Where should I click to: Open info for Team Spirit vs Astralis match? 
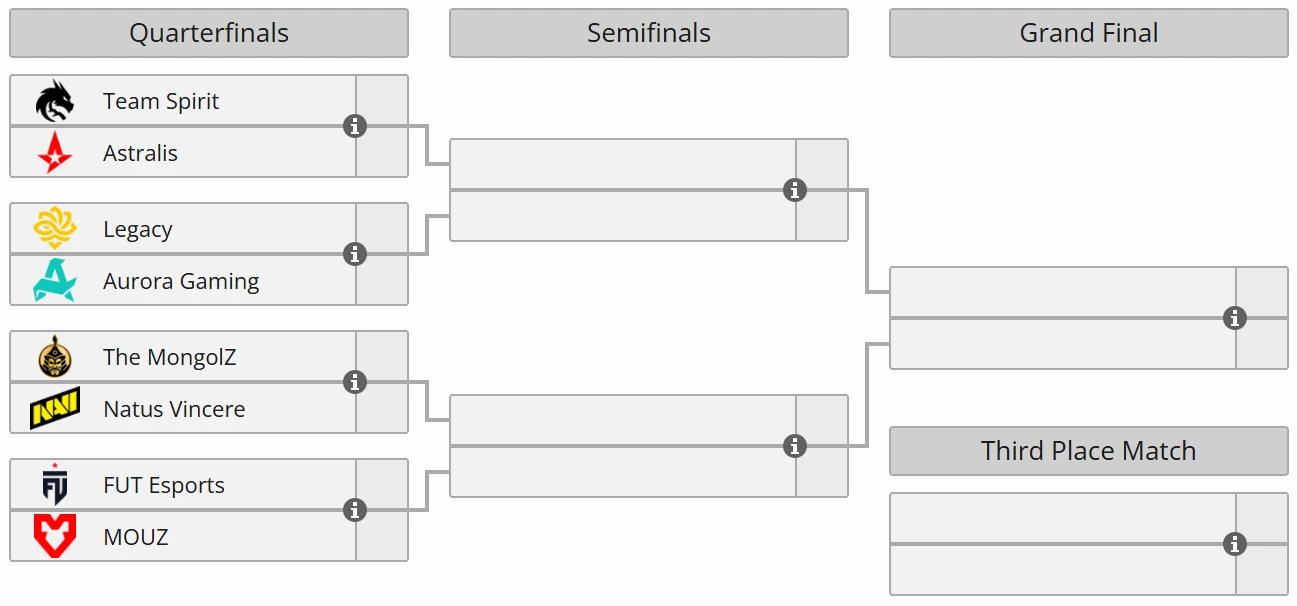click(355, 126)
